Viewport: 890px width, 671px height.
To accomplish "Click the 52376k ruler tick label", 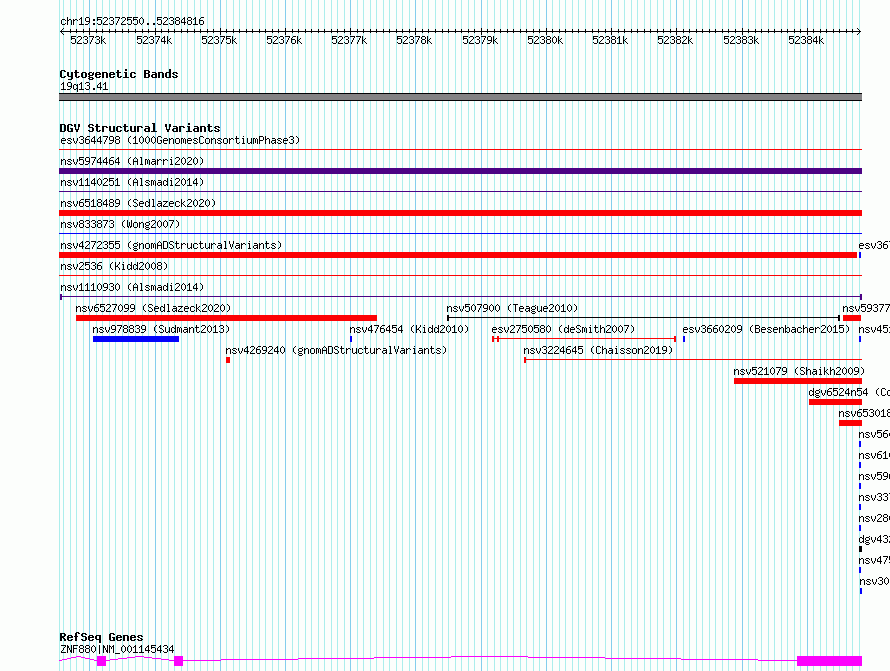I will coord(284,40).
